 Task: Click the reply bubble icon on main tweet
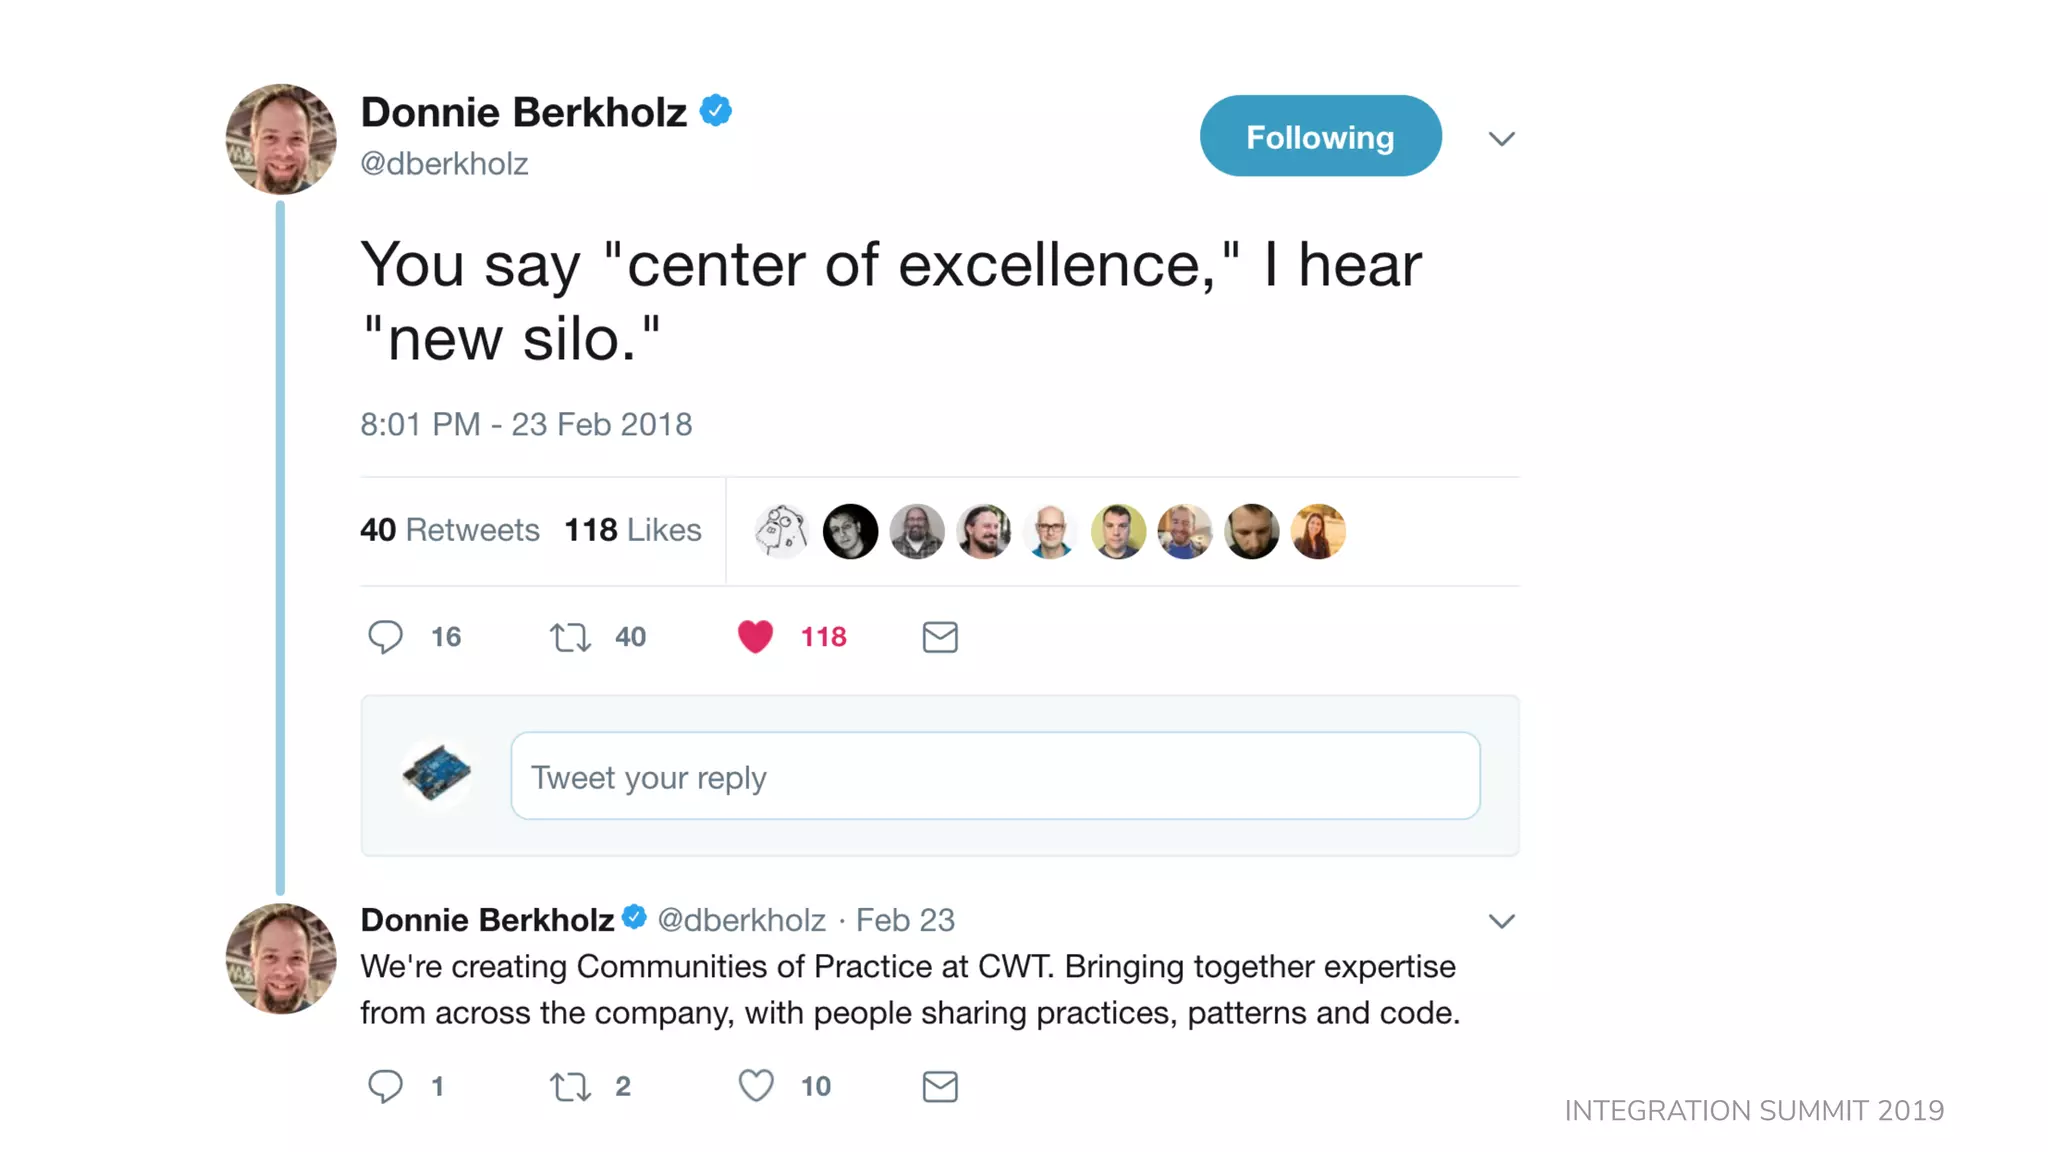coord(385,637)
